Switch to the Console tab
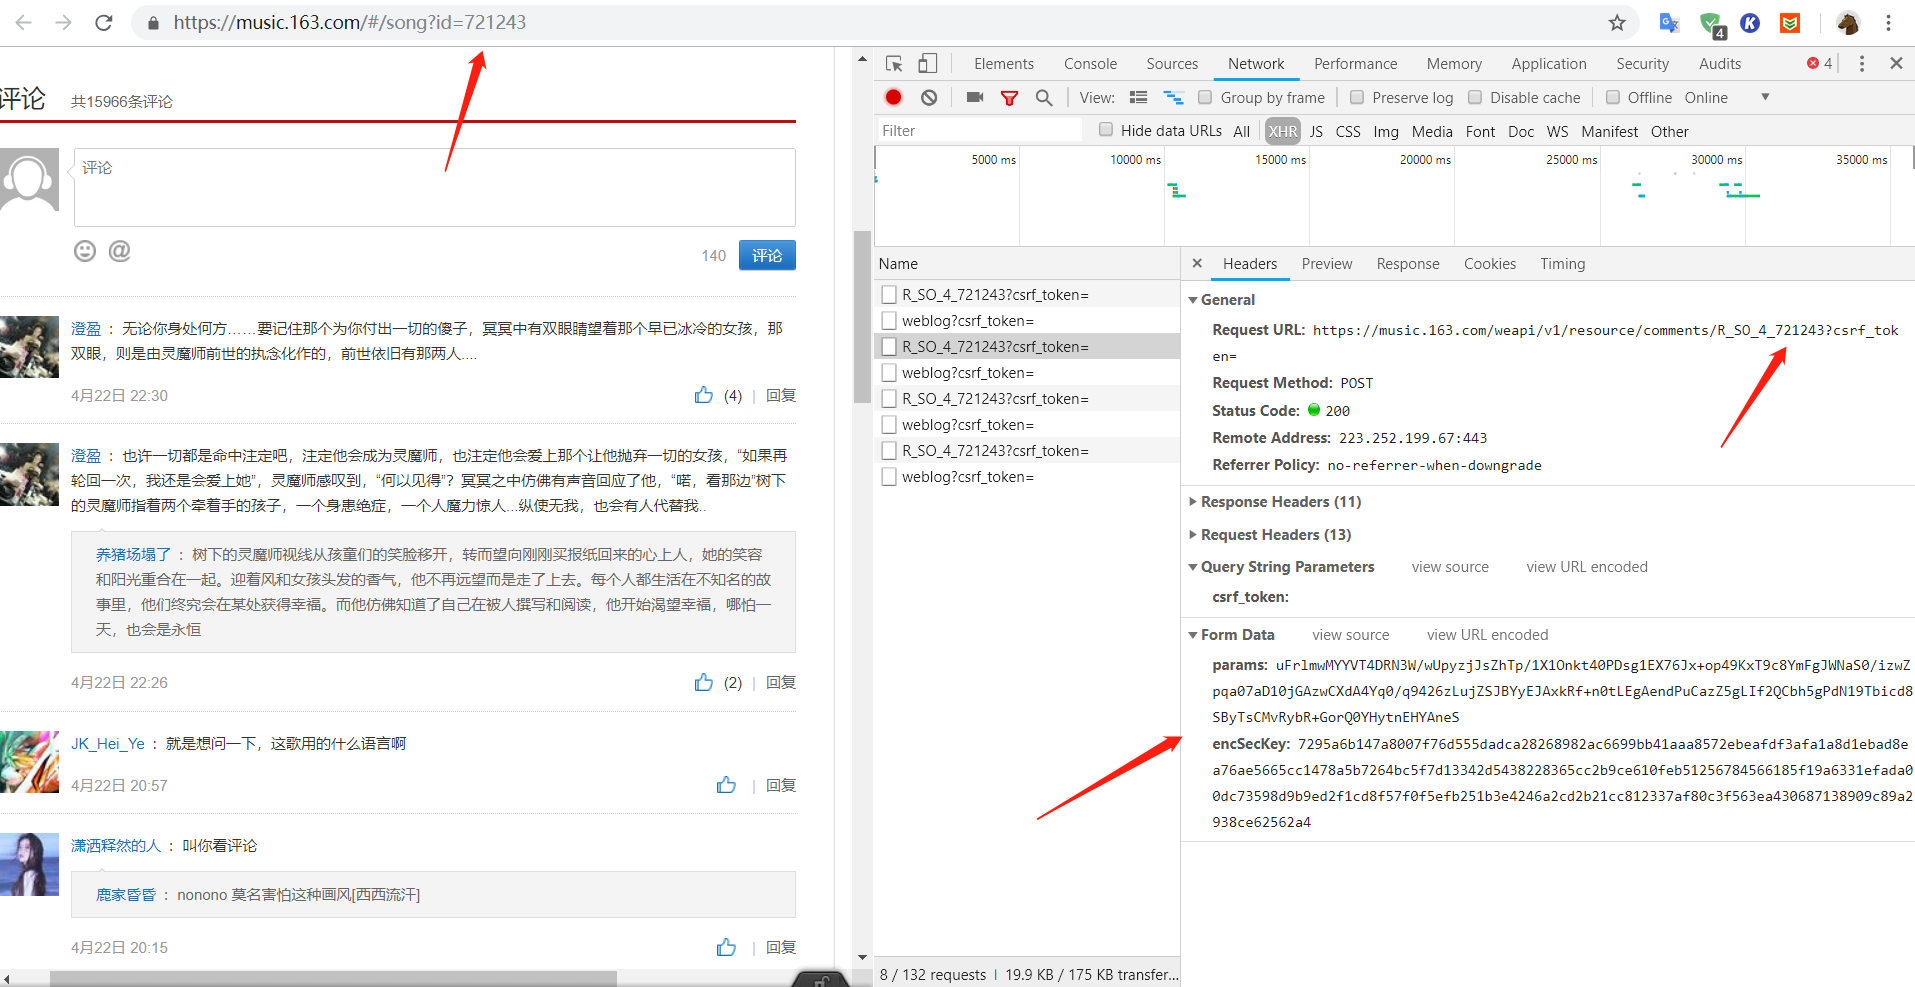The height and width of the screenshot is (987, 1915). 1090,63
